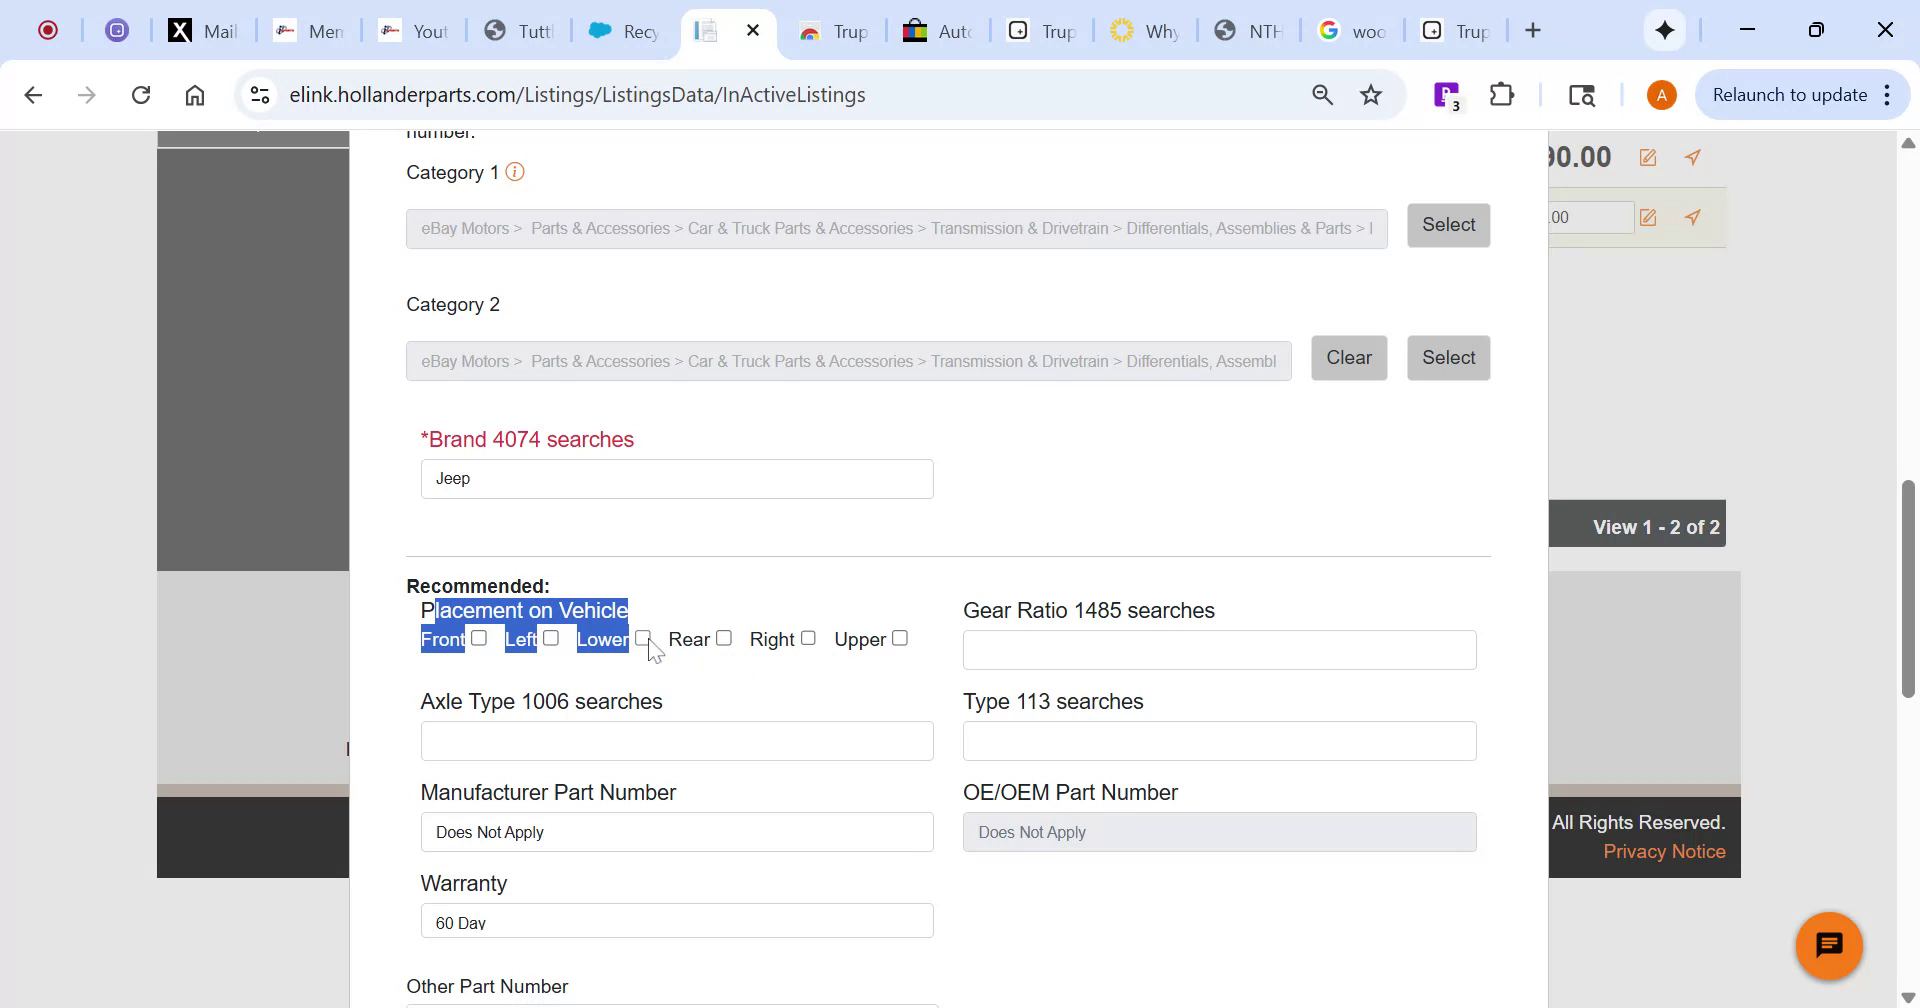Click inside the Gear Ratio search field
Viewport: 1920px width, 1008px height.
click(1218, 649)
